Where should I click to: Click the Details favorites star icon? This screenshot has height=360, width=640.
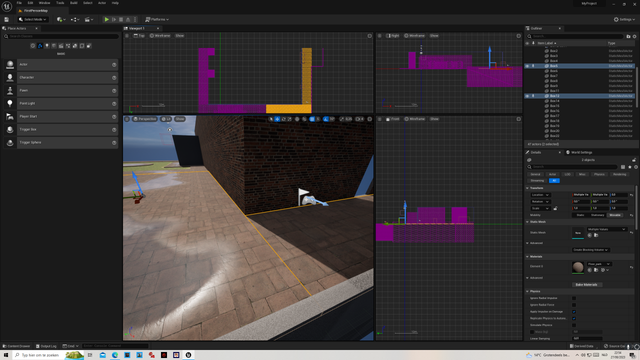point(630,167)
